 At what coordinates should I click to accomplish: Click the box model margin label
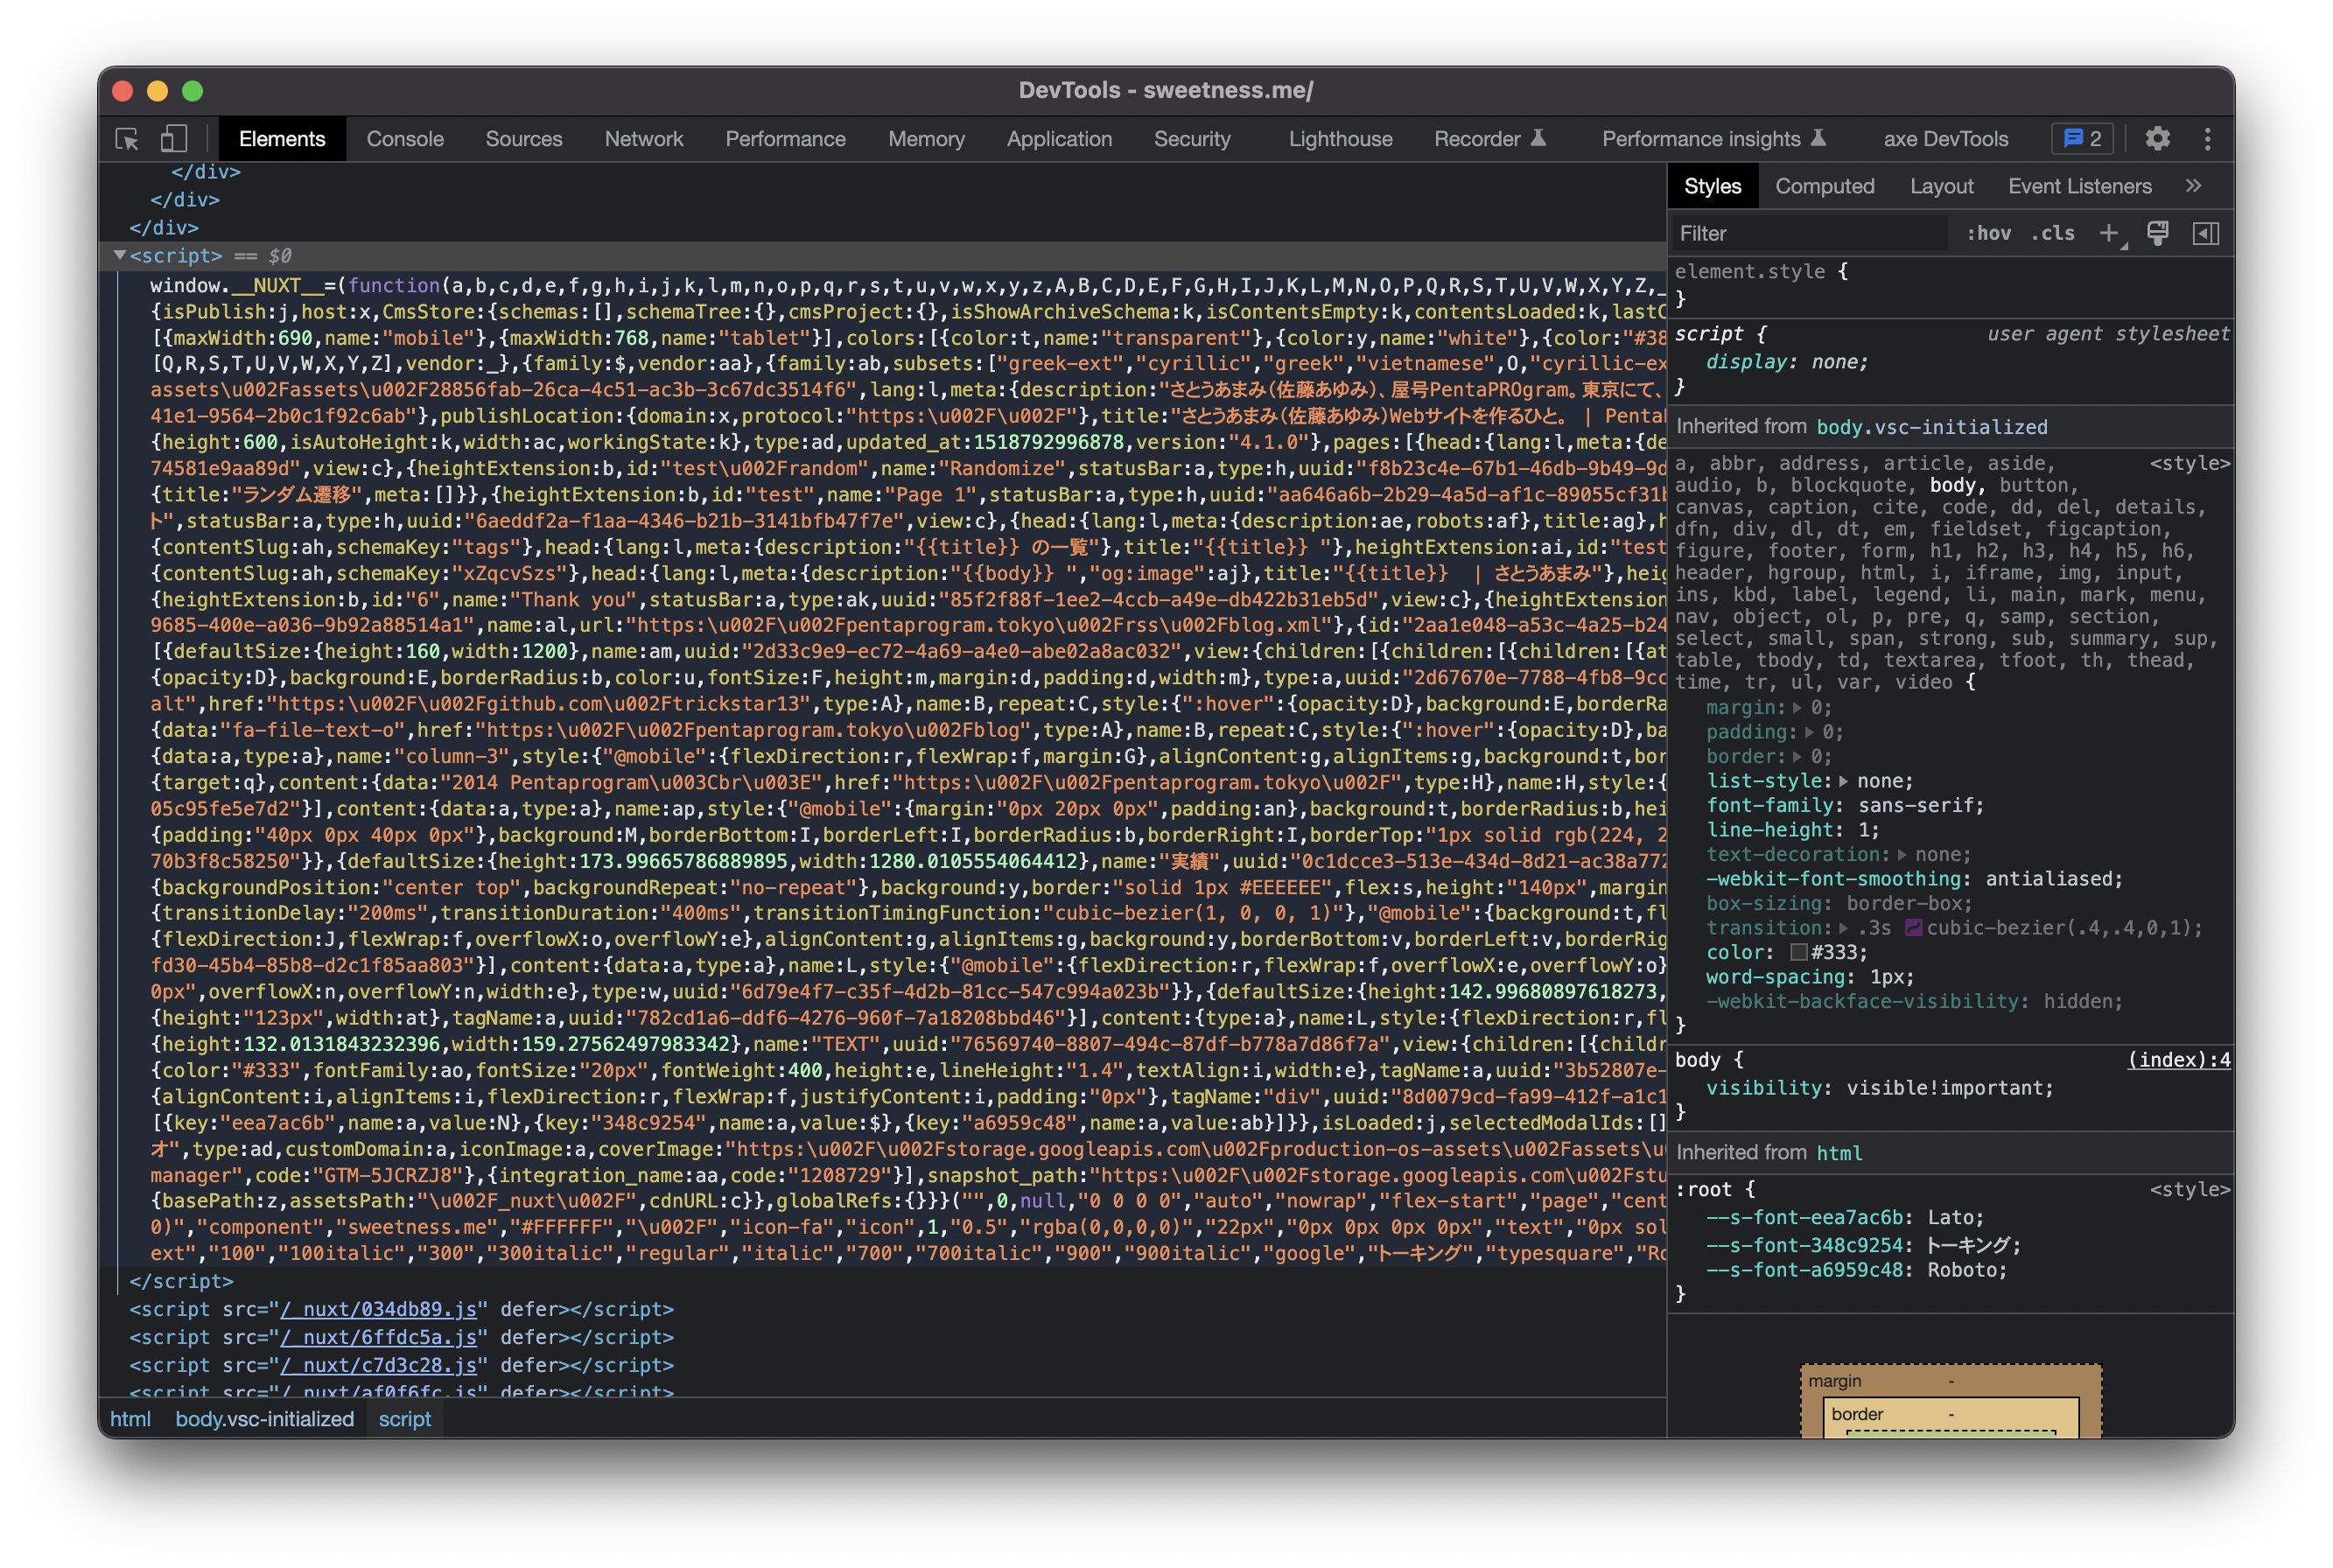pyautogui.click(x=1834, y=1381)
